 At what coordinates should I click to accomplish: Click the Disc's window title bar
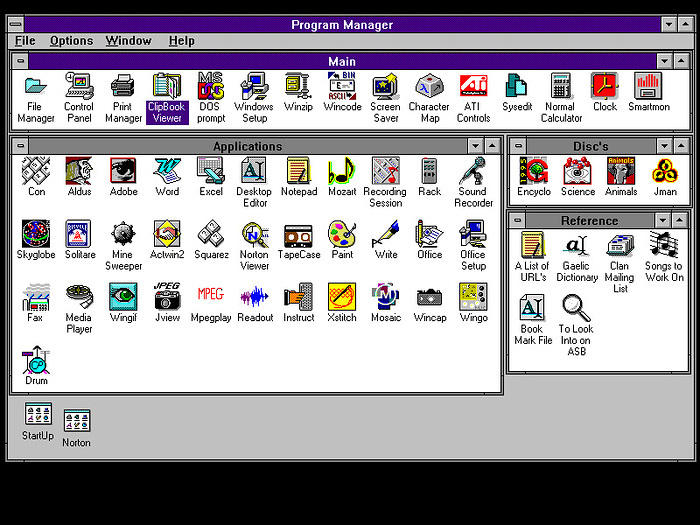590,146
